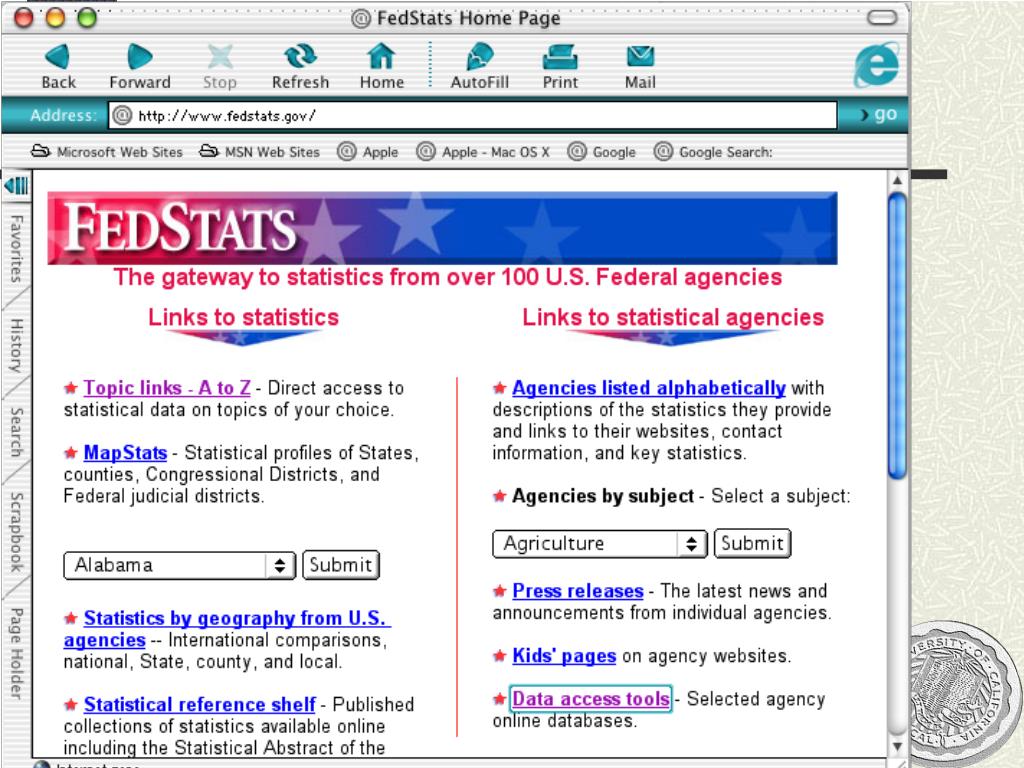Open the Apple bookmark
Image resolution: width=1024 pixels, height=768 pixels.
click(x=368, y=152)
